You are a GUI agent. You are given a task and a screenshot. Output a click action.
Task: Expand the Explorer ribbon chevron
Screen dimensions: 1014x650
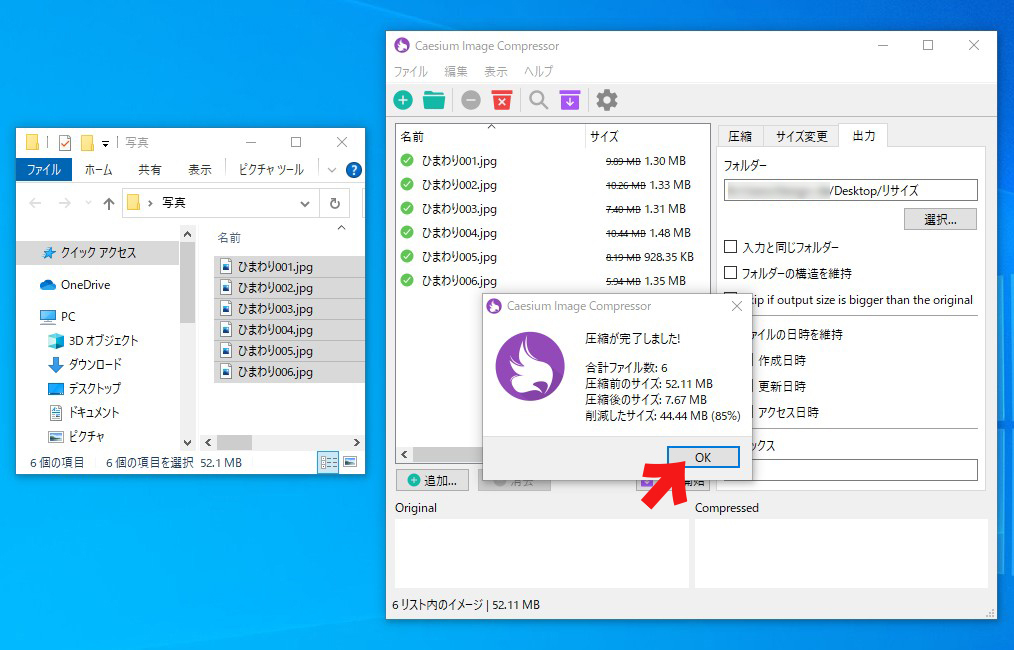332,170
